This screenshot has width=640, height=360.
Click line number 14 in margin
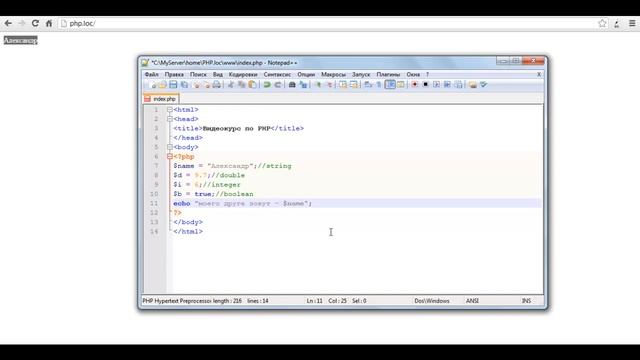[x=154, y=231]
